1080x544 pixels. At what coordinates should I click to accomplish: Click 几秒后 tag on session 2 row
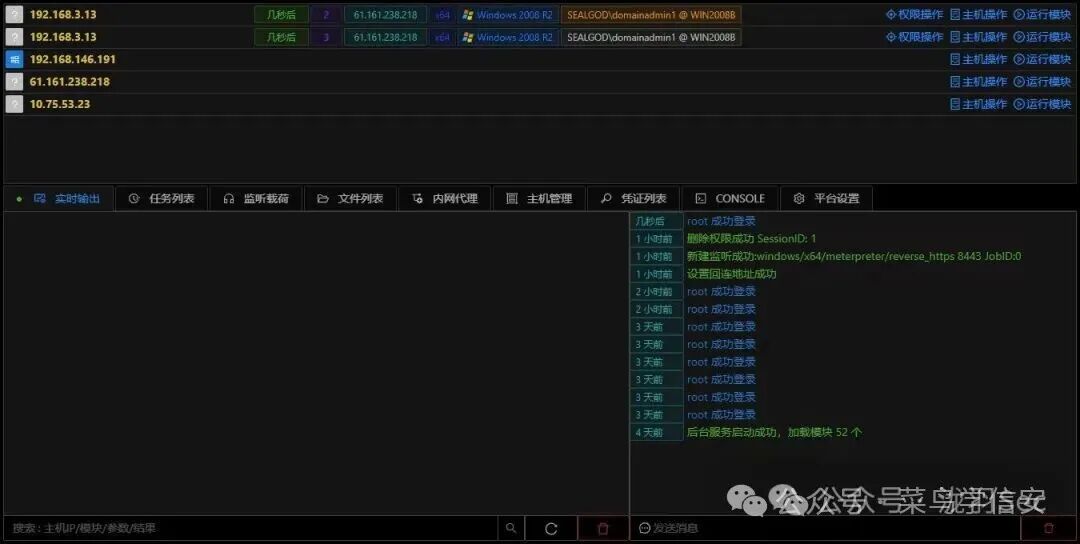[281, 14]
